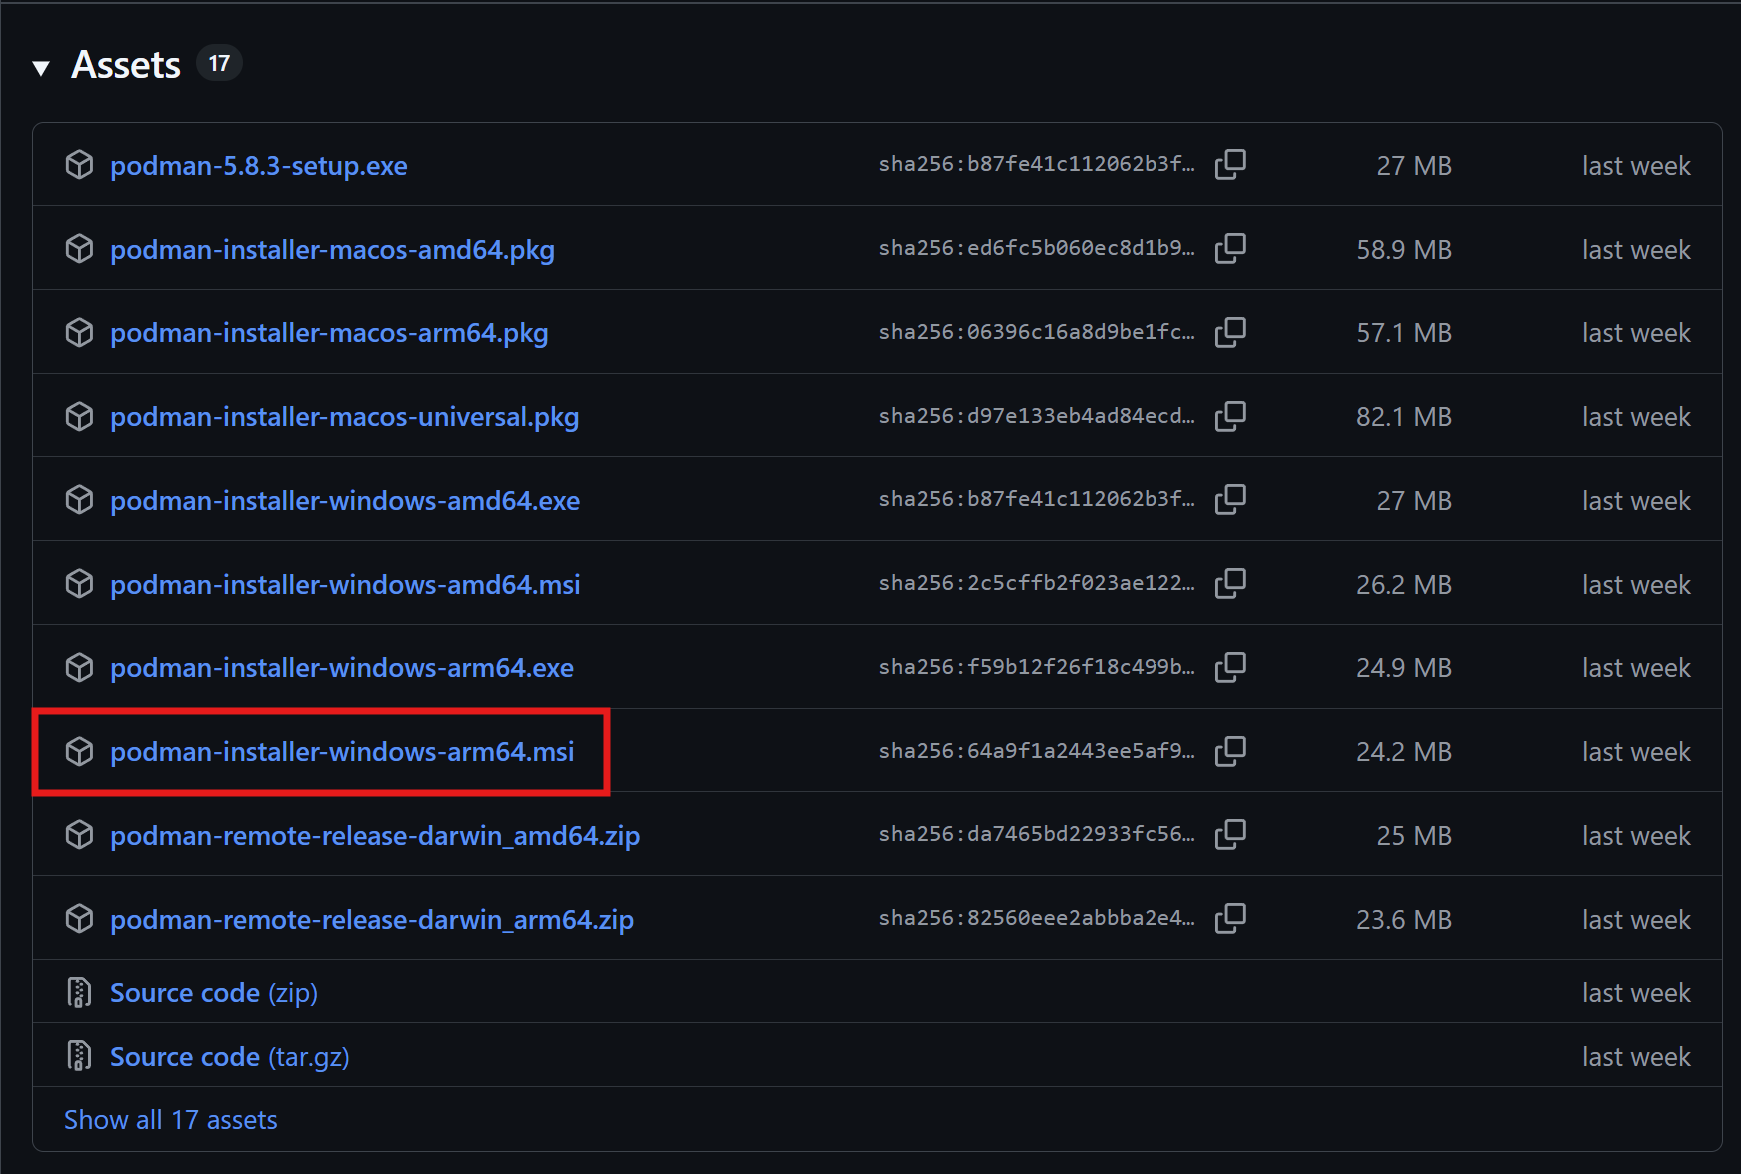
Task: Click Show all 17 assets
Action: click(171, 1120)
